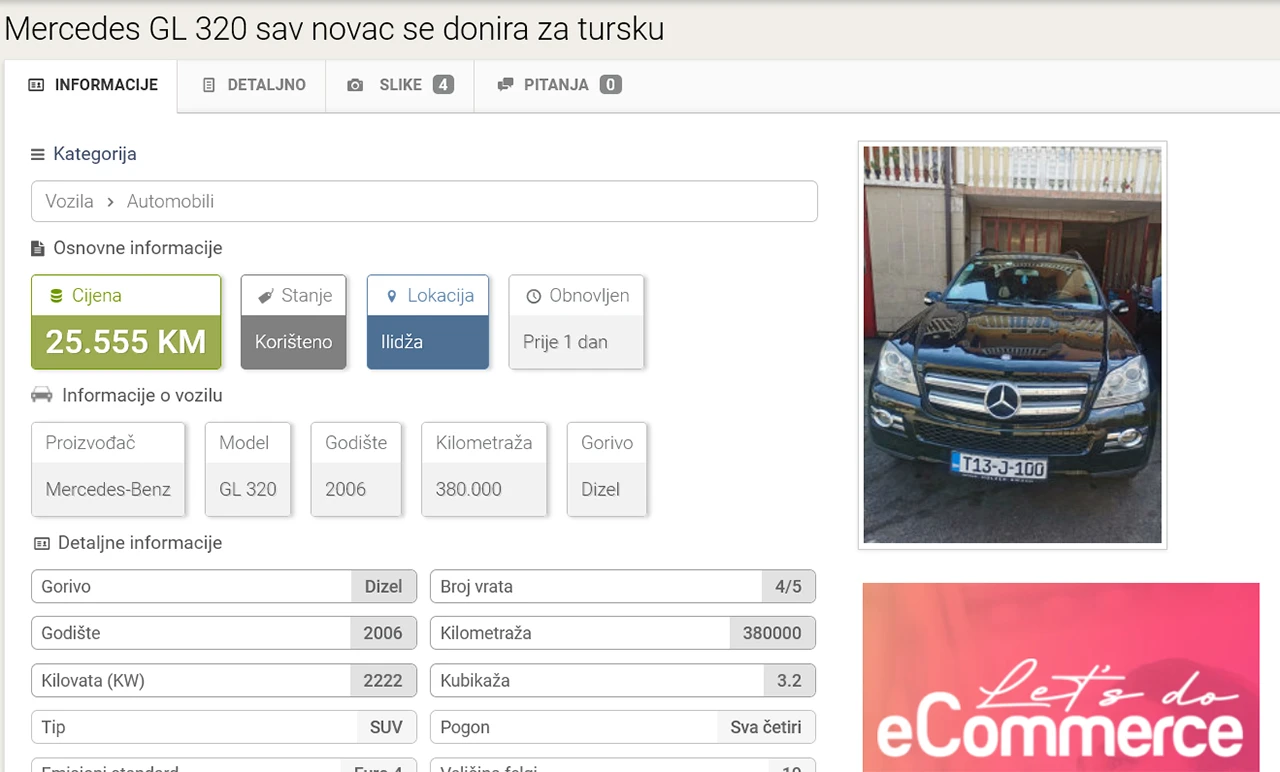Screen dimensions: 1280x772
Task: Click the car icon beside Informacije o vozilu
Action: (x=41, y=395)
